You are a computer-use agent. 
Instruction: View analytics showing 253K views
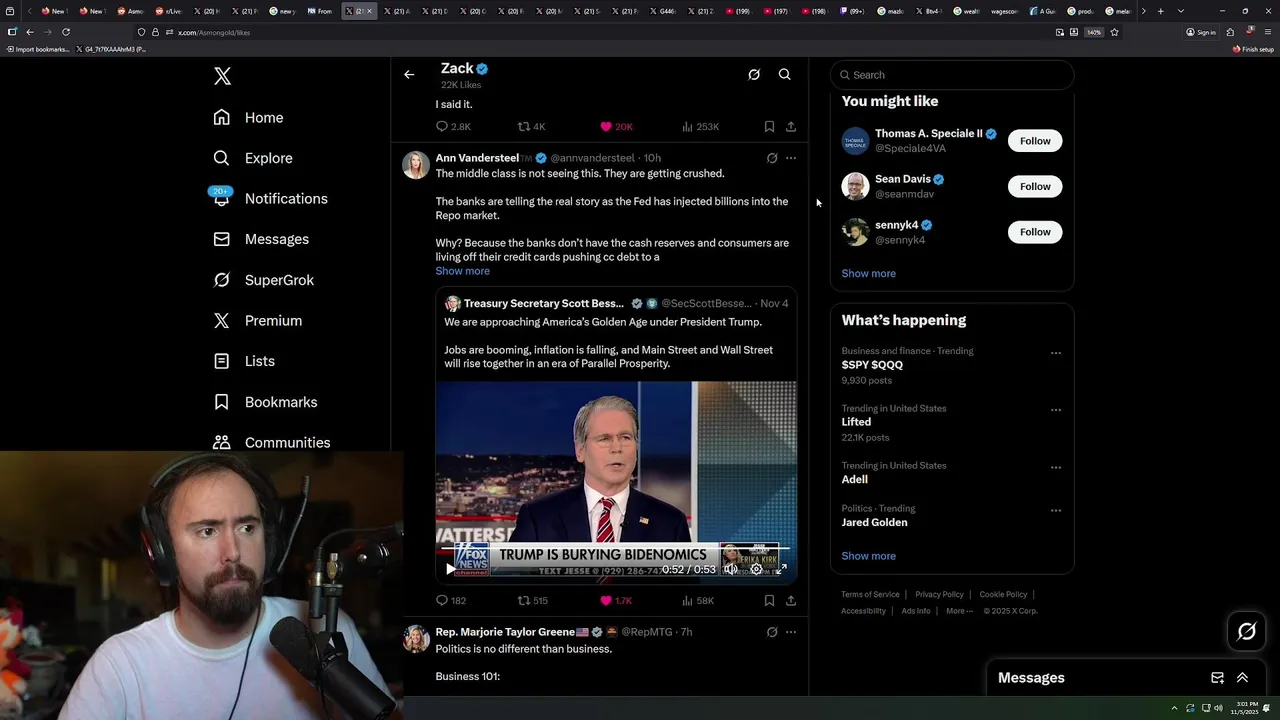click(700, 127)
